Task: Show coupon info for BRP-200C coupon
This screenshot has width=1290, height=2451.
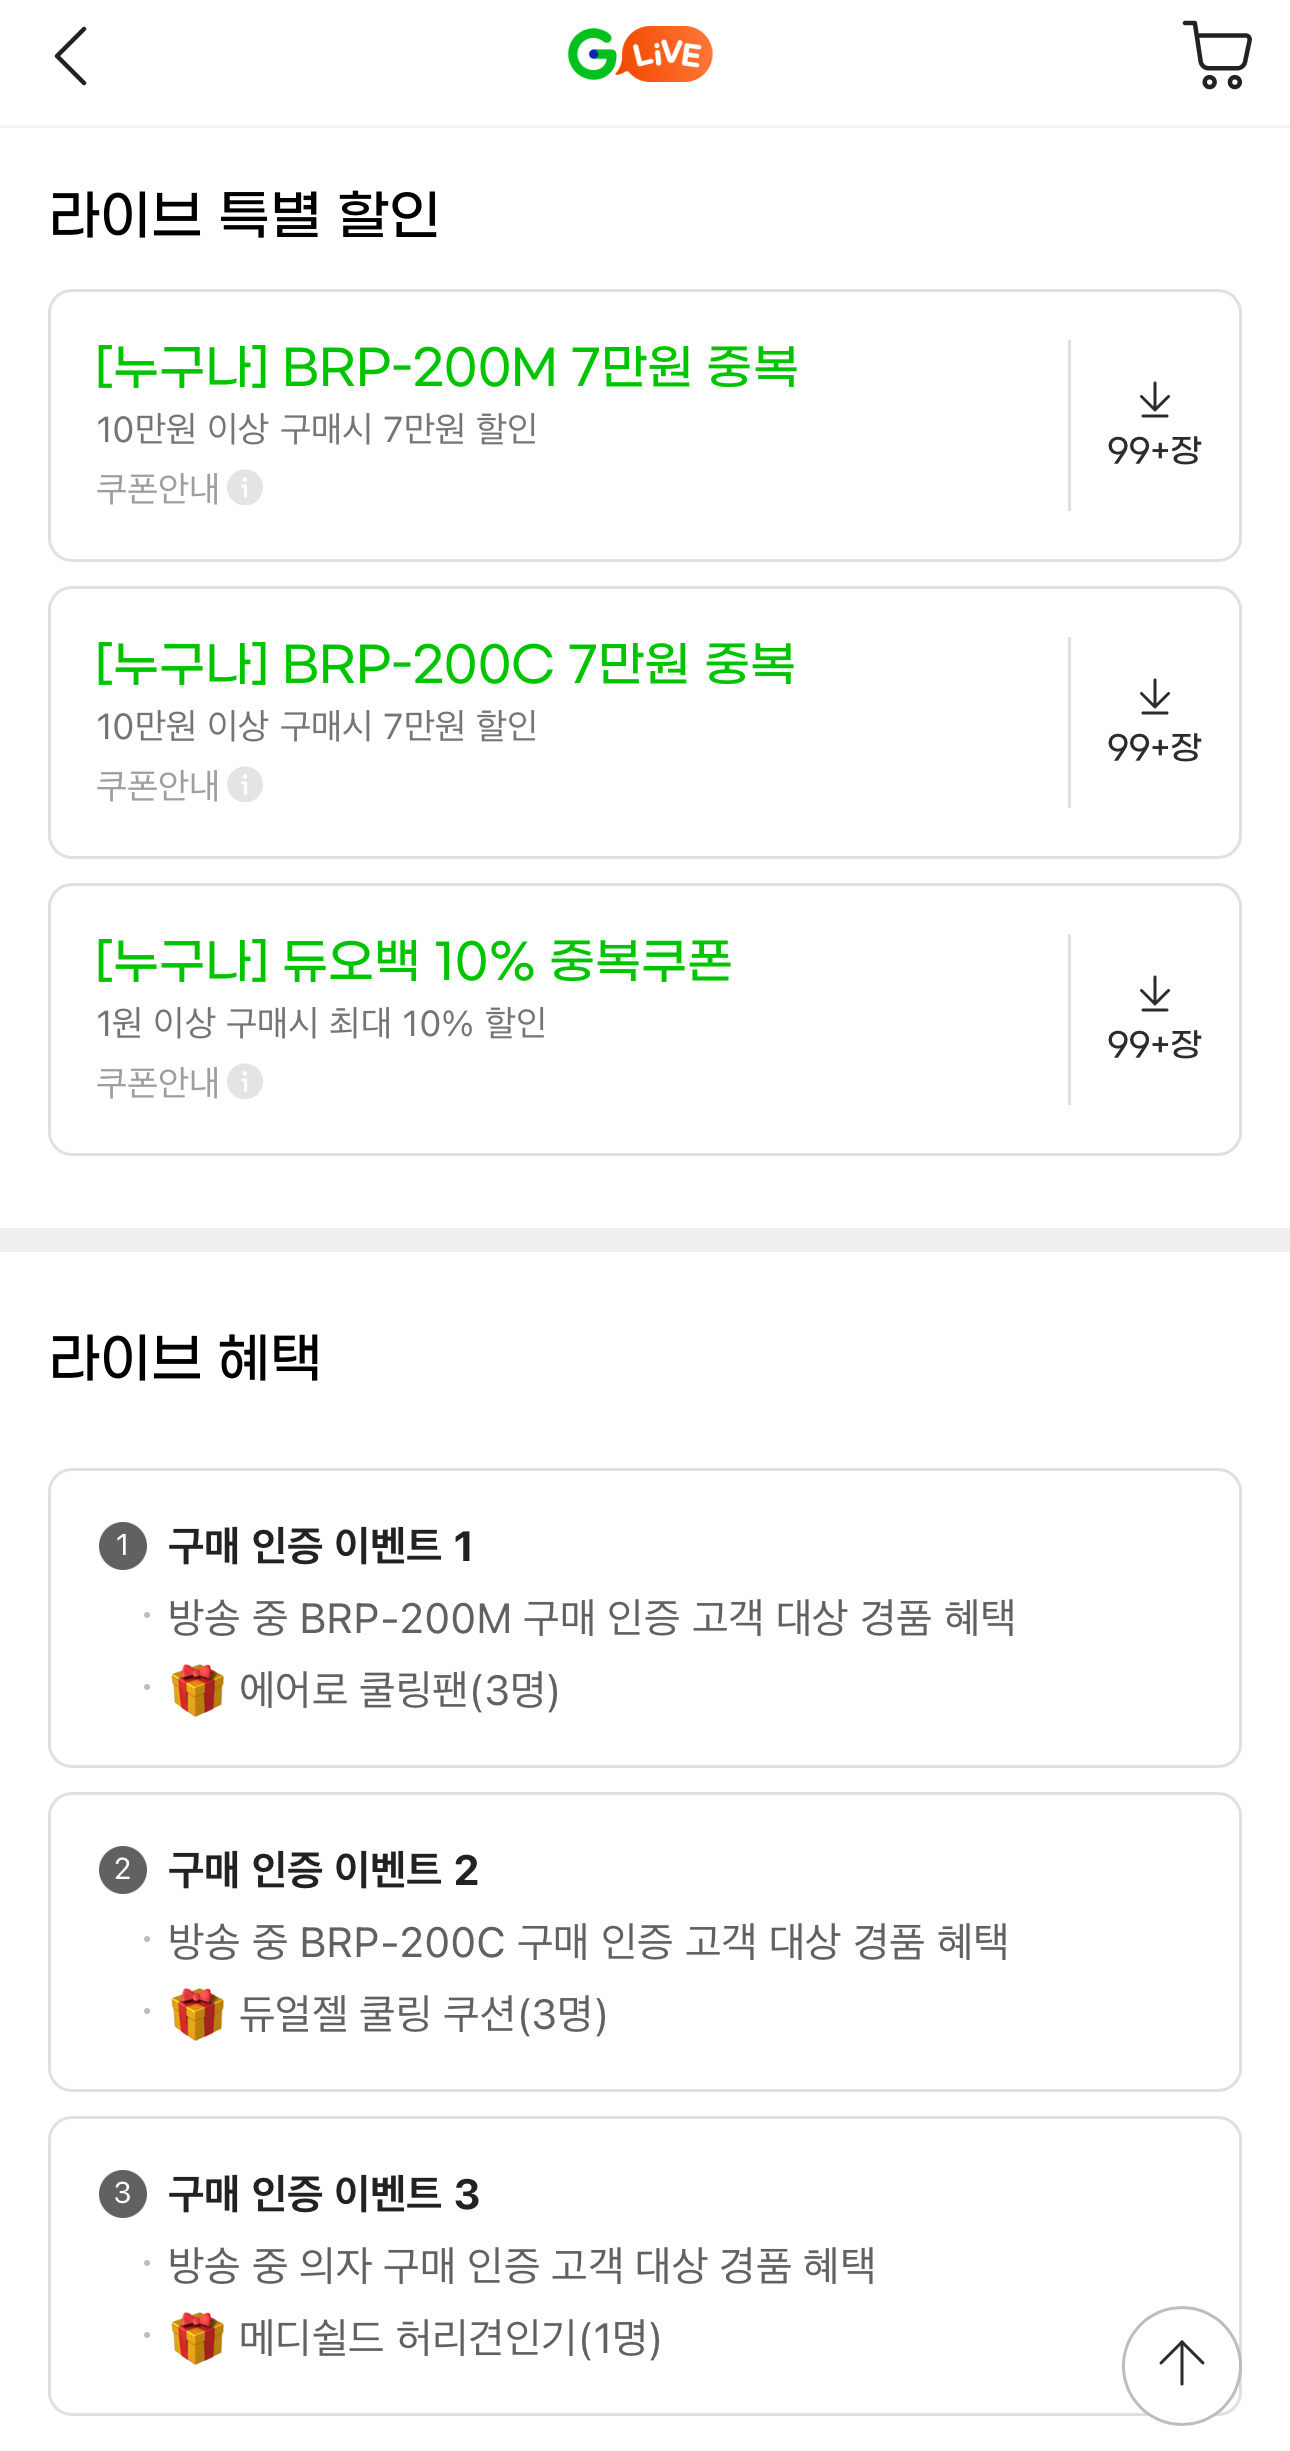Action: click(x=245, y=785)
